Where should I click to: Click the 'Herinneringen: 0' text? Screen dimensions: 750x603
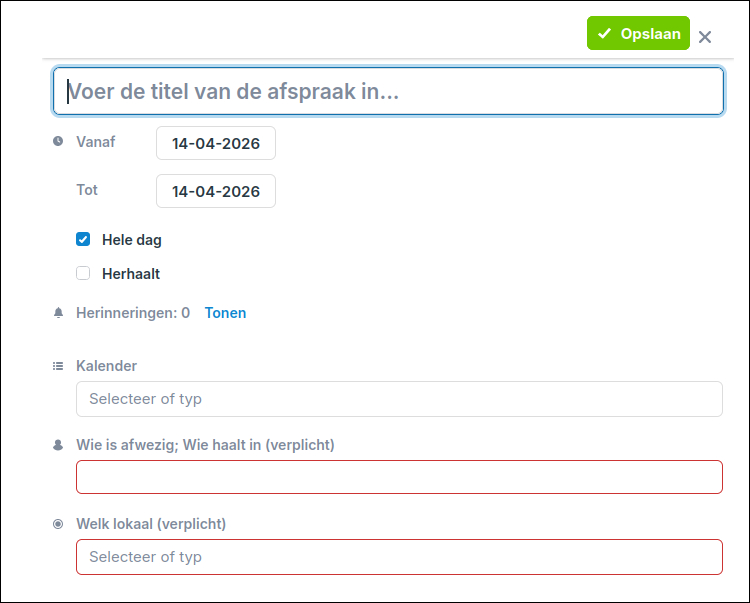coord(133,313)
